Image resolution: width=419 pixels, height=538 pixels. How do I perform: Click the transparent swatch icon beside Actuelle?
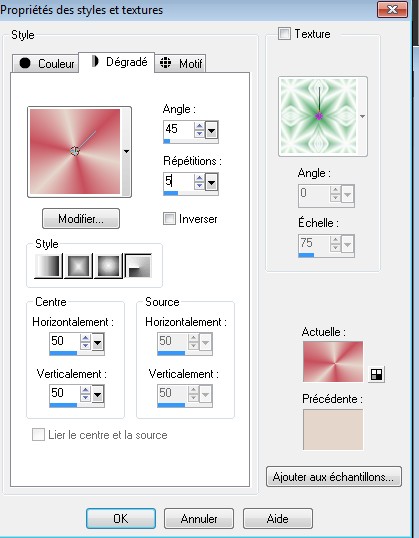(376, 374)
